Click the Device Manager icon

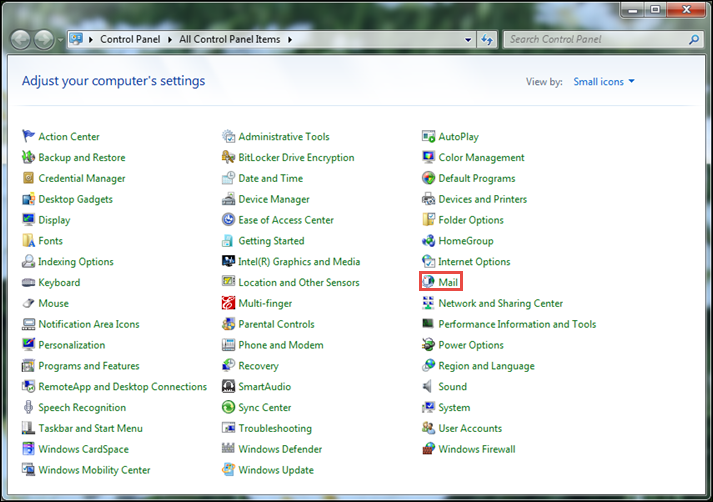(228, 199)
